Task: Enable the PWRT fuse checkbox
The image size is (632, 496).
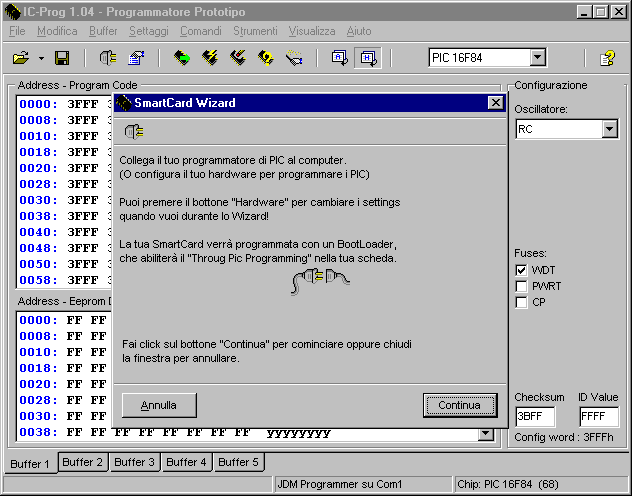Action: pyautogui.click(x=521, y=286)
